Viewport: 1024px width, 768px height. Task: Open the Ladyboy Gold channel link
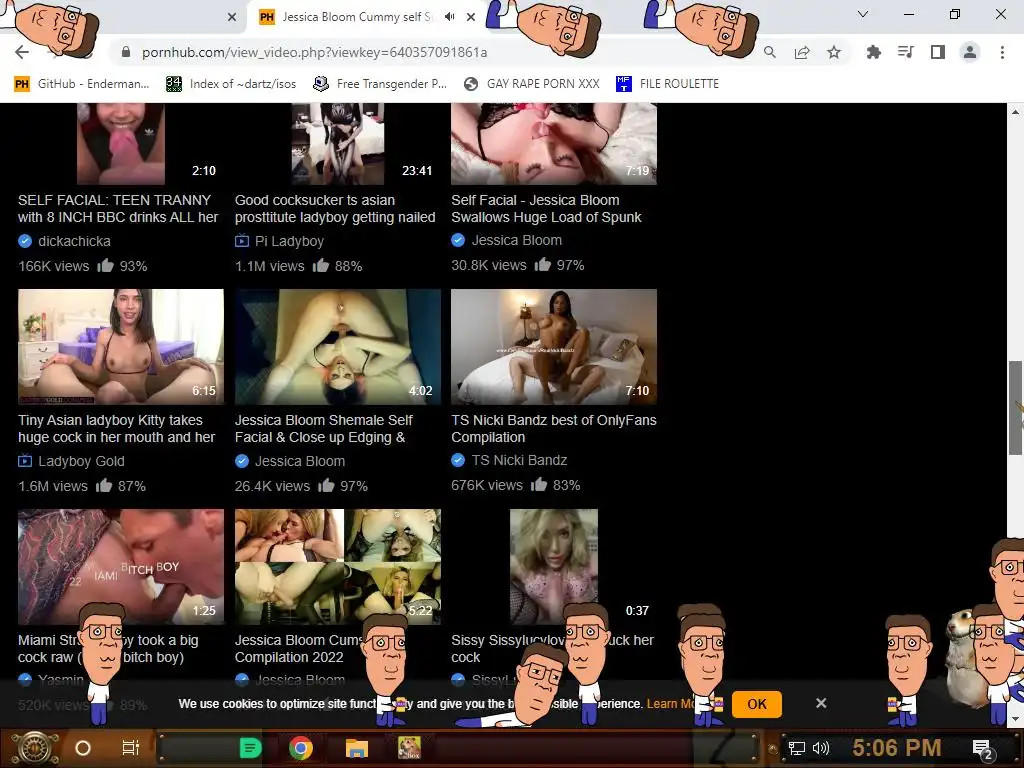pos(81,461)
